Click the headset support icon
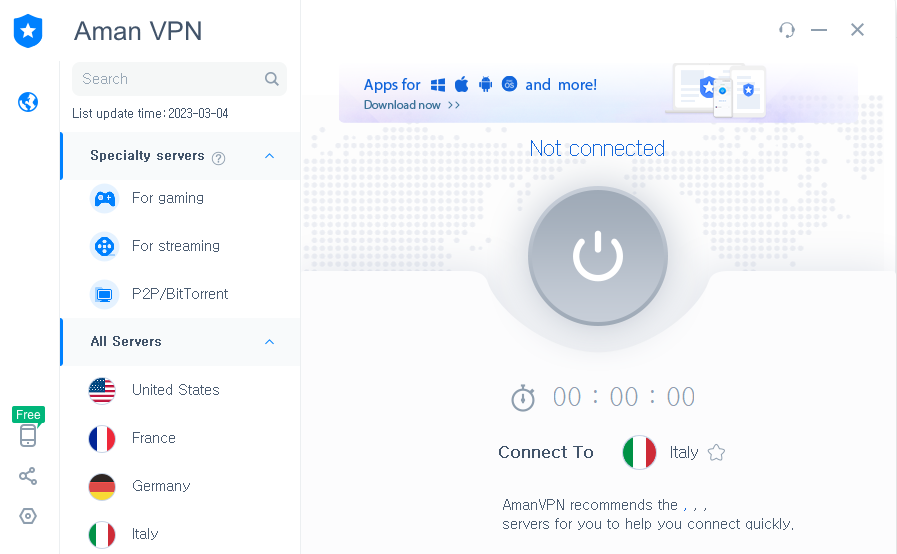This screenshot has width=897, height=554. (x=787, y=29)
